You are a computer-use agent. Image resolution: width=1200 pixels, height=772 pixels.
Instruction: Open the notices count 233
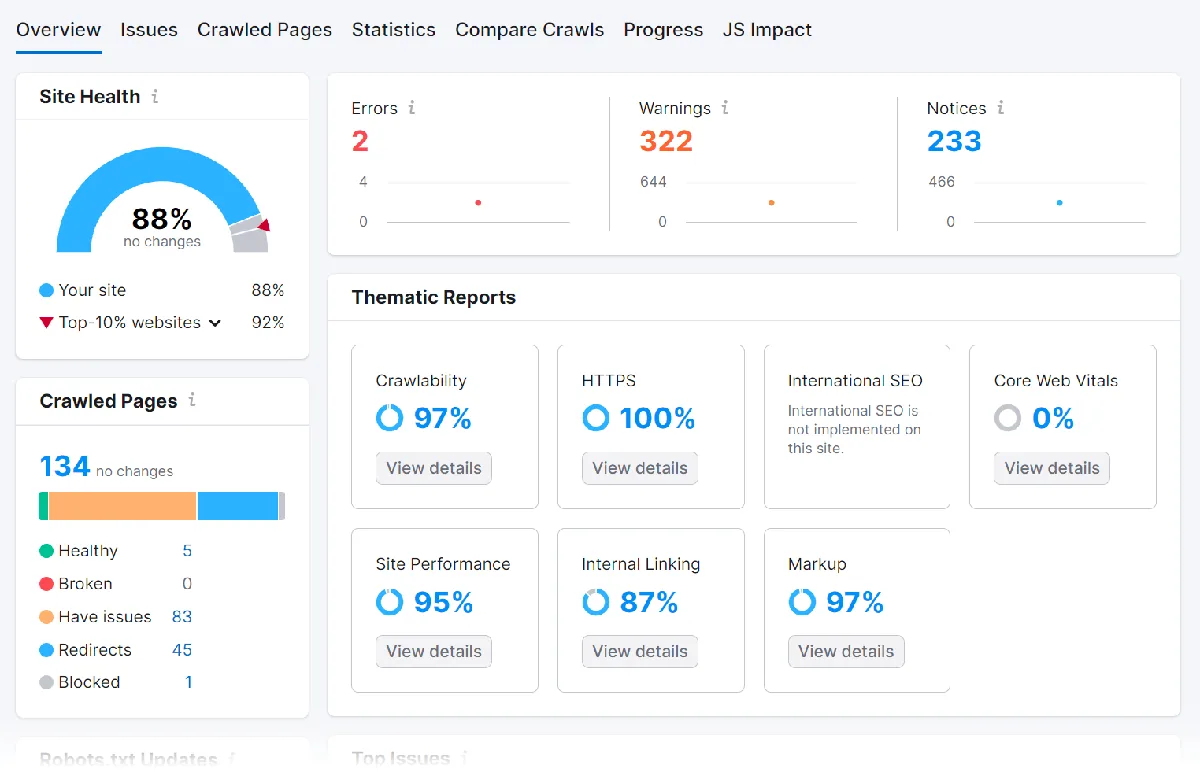pyautogui.click(x=954, y=142)
